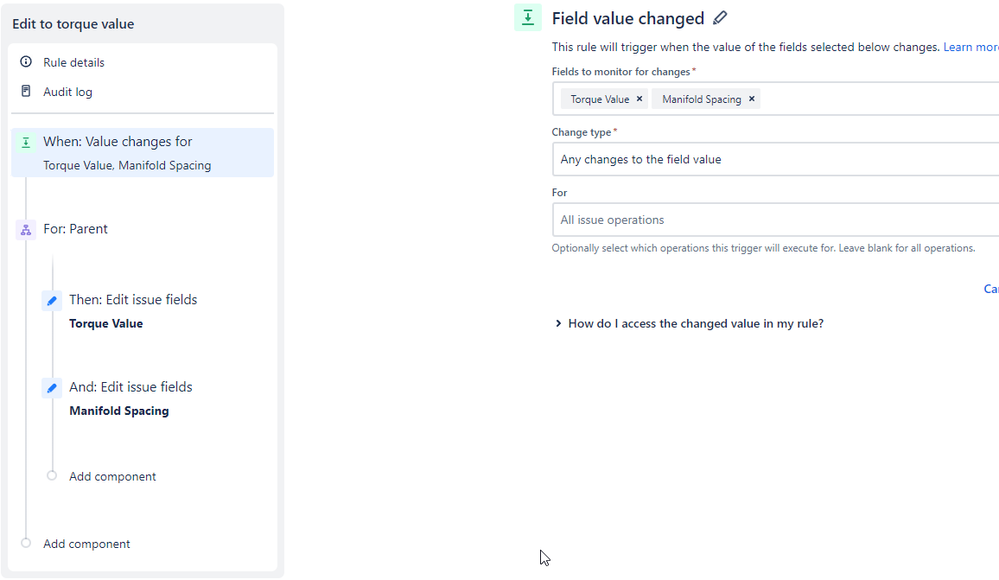Remove the Manifold Spacing field chip
This screenshot has width=999, height=580.
(x=752, y=99)
